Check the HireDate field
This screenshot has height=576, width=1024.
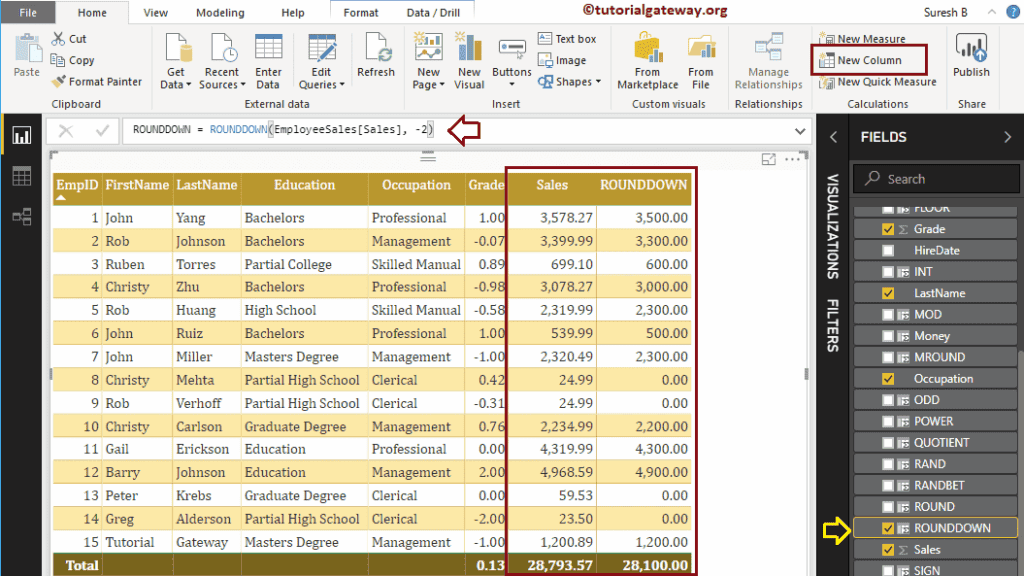click(886, 249)
